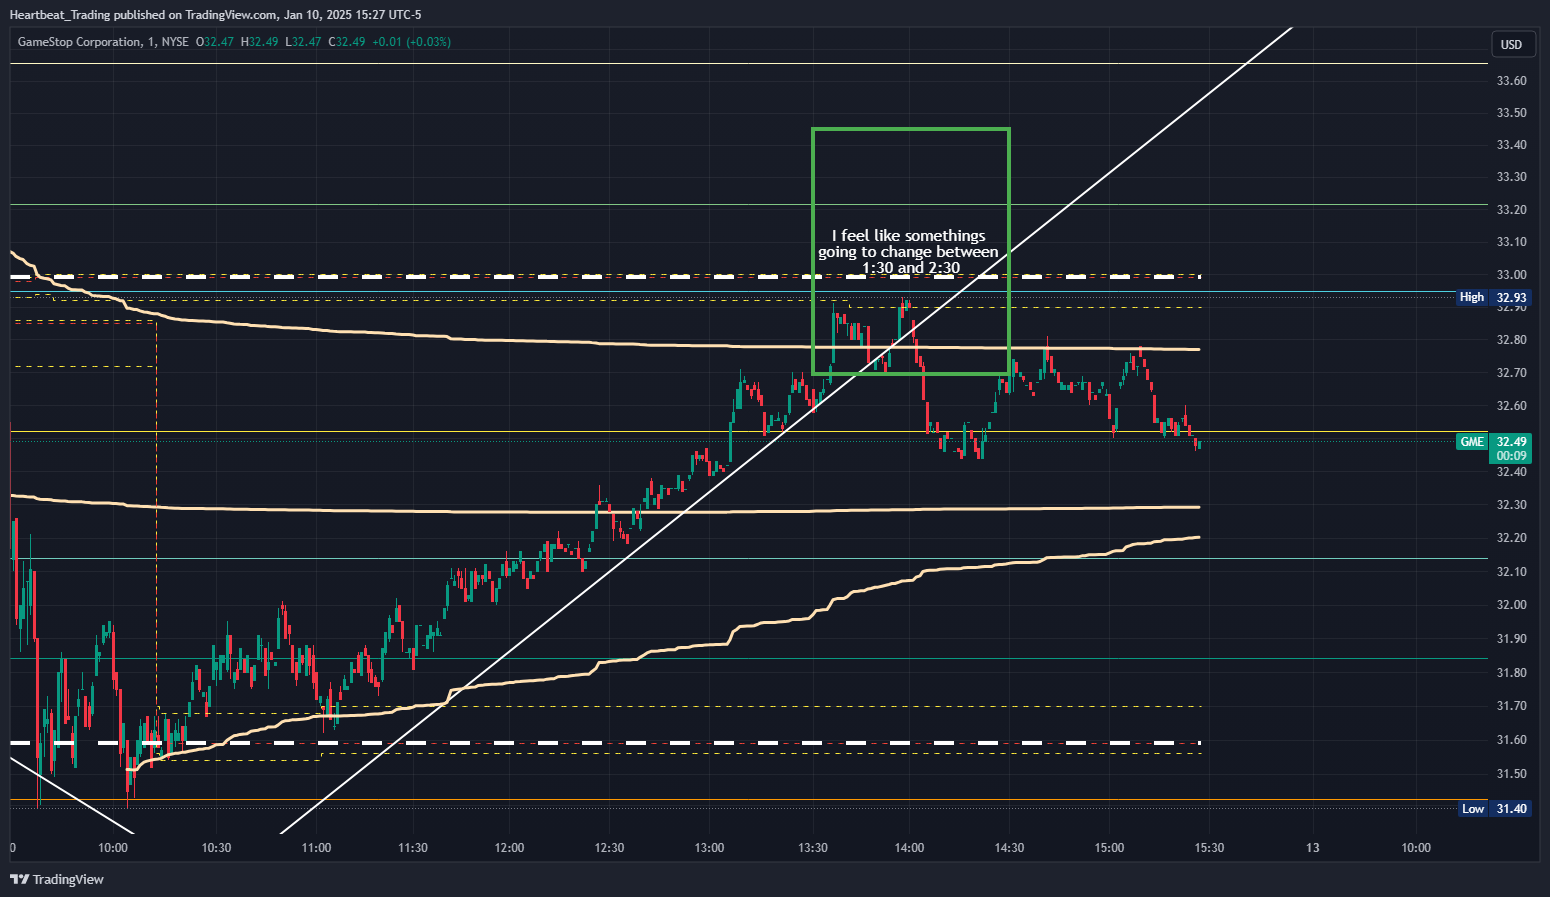Image resolution: width=1550 pixels, height=897 pixels.
Task: Click the 15:30 time axis label
Action: (1209, 848)
